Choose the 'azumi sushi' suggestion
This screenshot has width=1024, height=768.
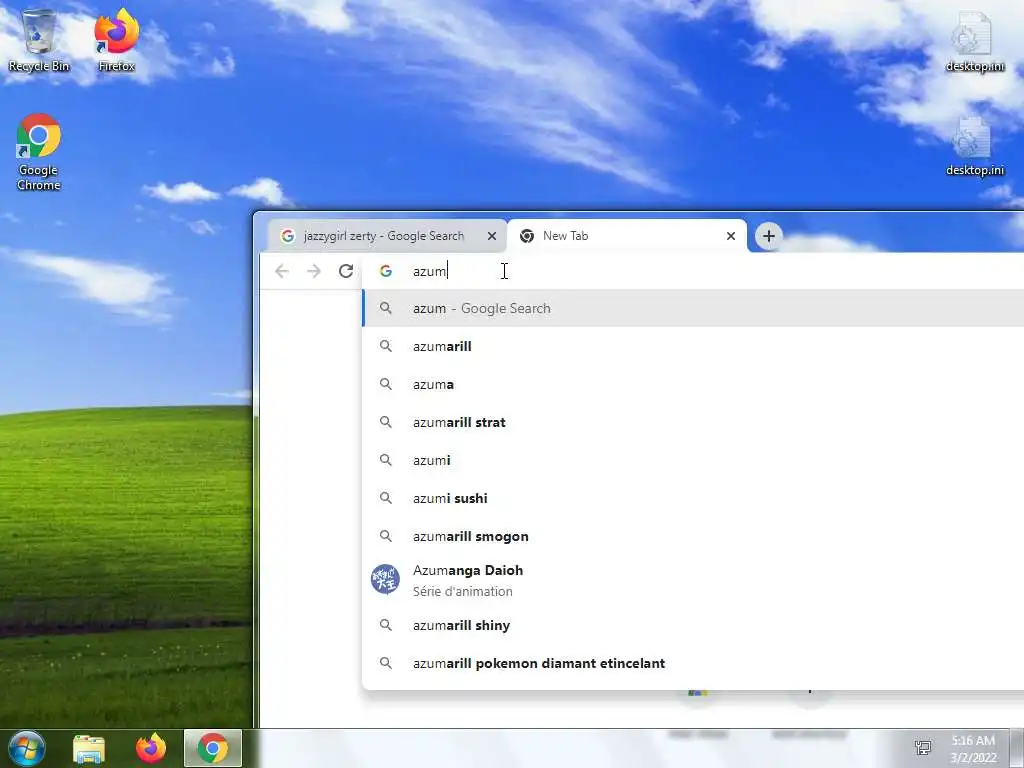tap(693, 498)
